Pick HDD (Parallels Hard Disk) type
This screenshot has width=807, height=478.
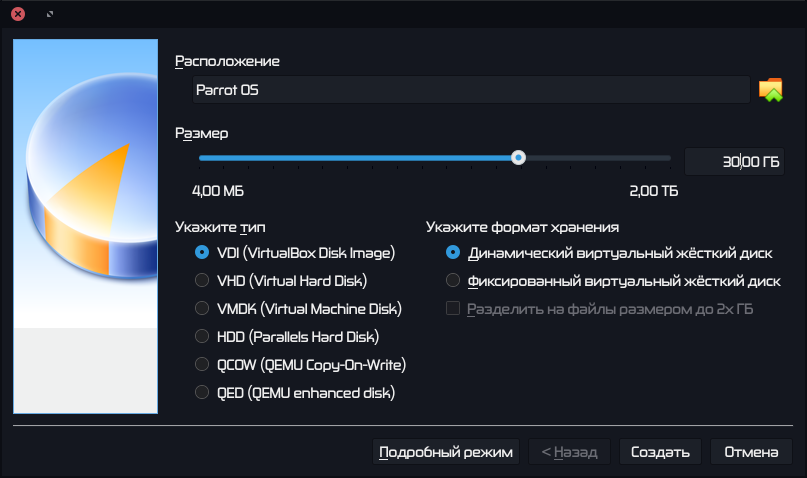(202, 336)
